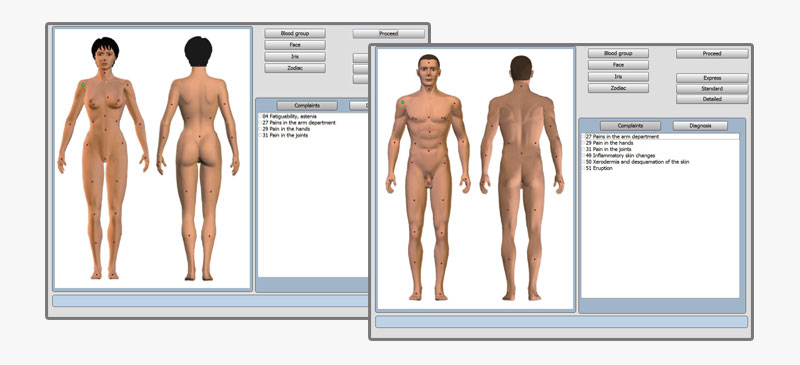Viewport: 800px width, 365px height.
Task: Click green point on female figure's shoulder
Action: pyautogui.click(x=83, y=85)
